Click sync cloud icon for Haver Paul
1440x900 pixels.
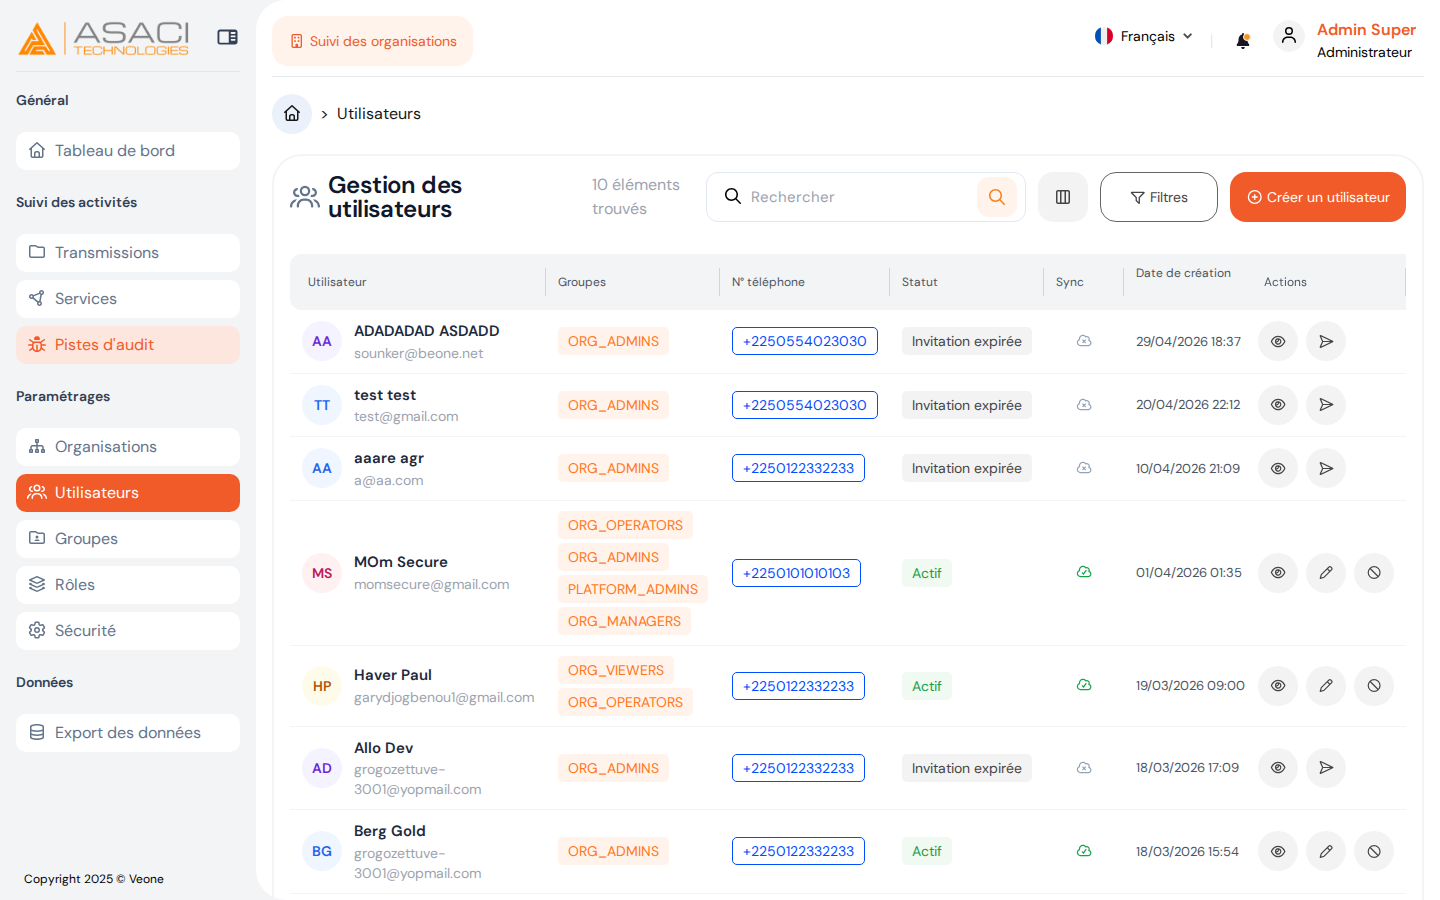click(x=1084, y=685)
